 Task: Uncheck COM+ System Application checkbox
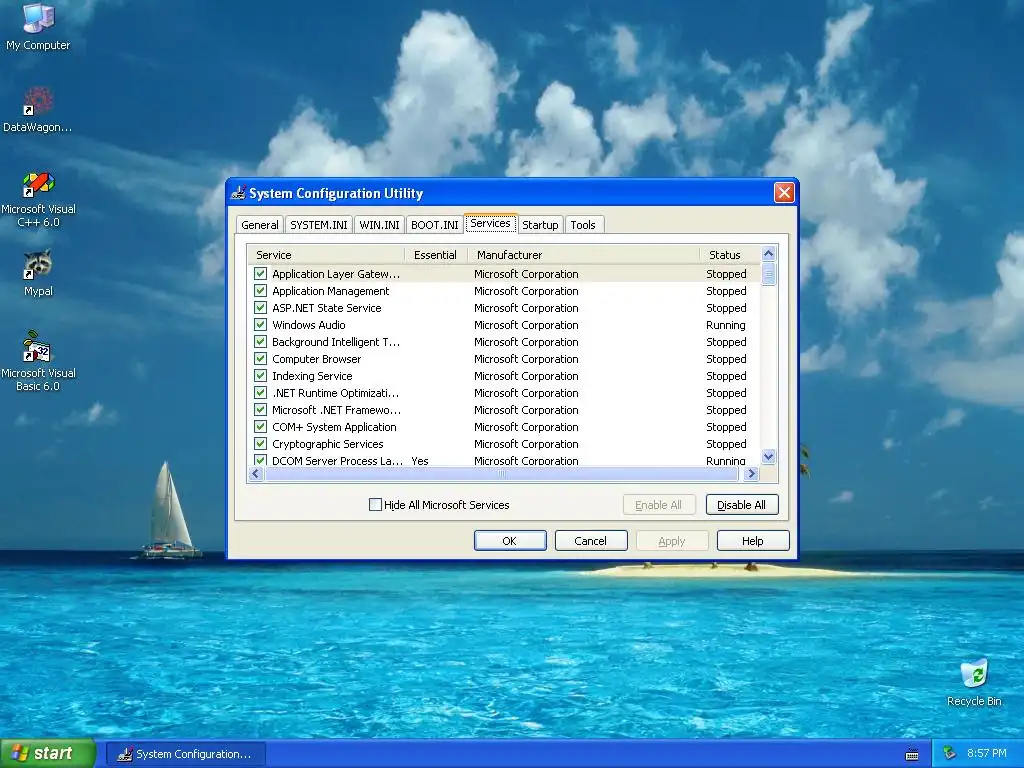point(261,426)
